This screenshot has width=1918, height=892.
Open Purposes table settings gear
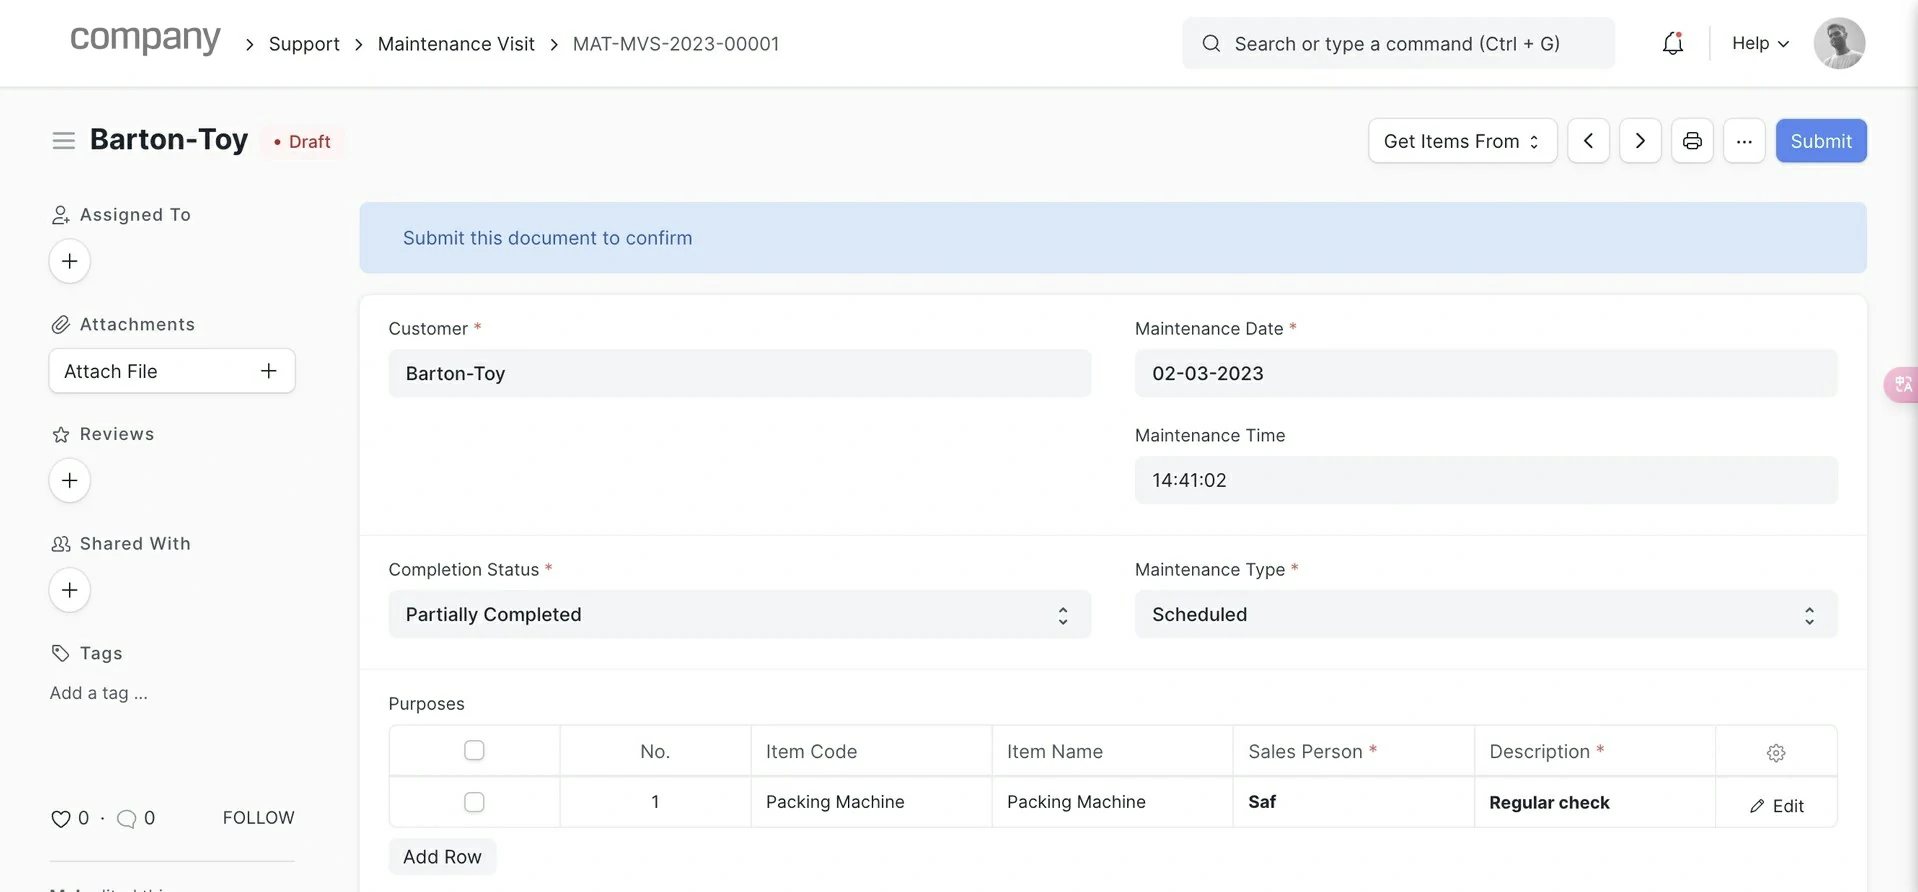[x=1775, y=753]
